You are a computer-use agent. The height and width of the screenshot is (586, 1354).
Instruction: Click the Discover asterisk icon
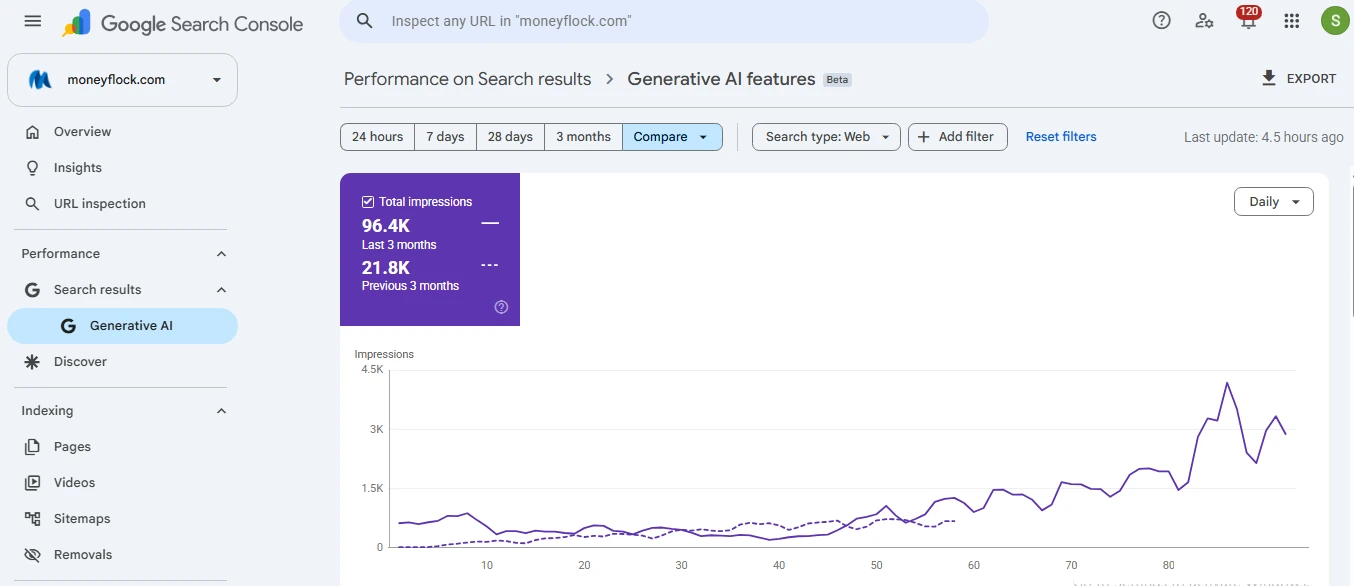click(33, 362)
